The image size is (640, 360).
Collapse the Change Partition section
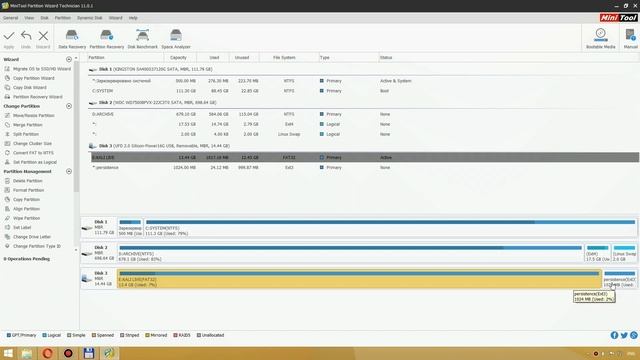69,106
